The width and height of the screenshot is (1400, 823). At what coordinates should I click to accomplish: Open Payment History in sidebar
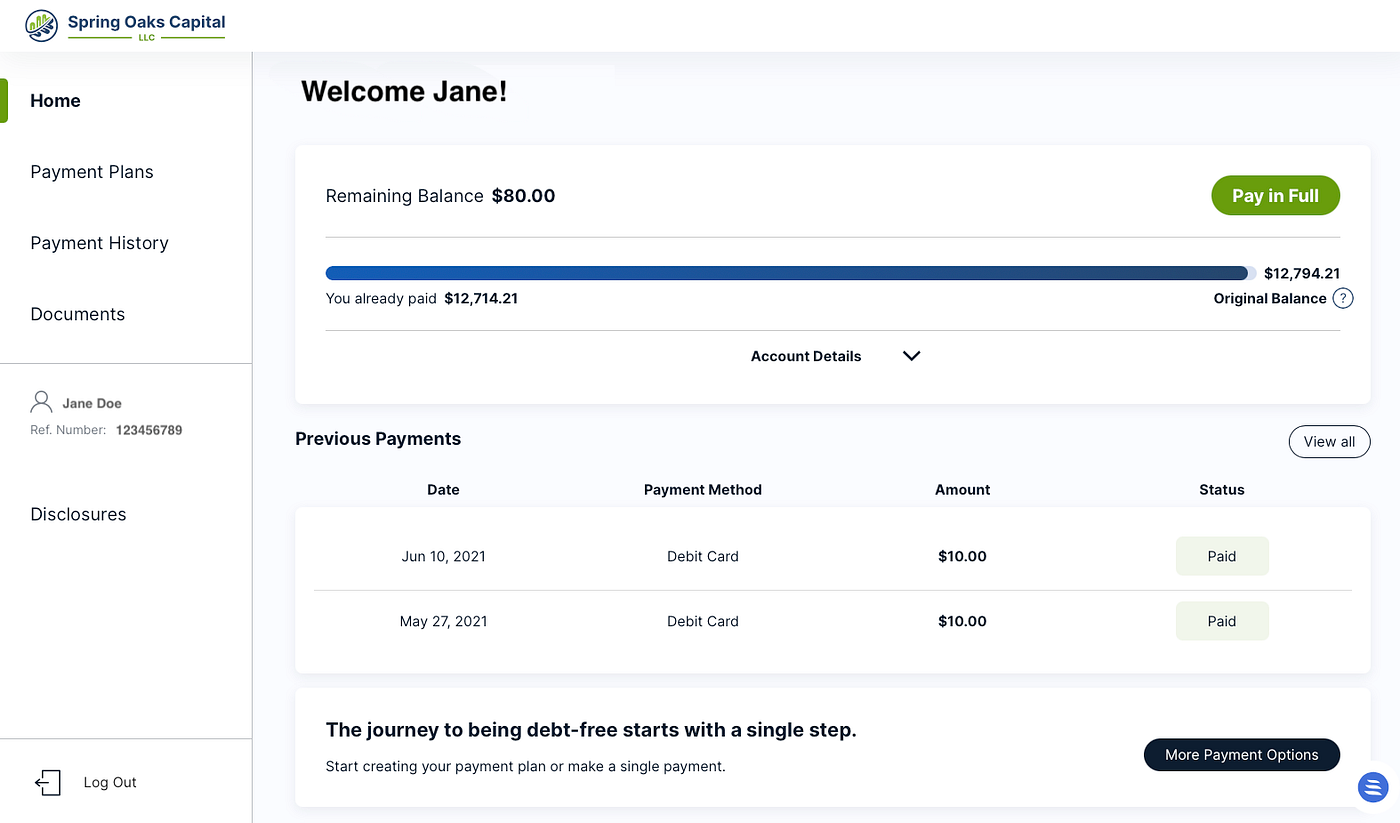(99, 243)
